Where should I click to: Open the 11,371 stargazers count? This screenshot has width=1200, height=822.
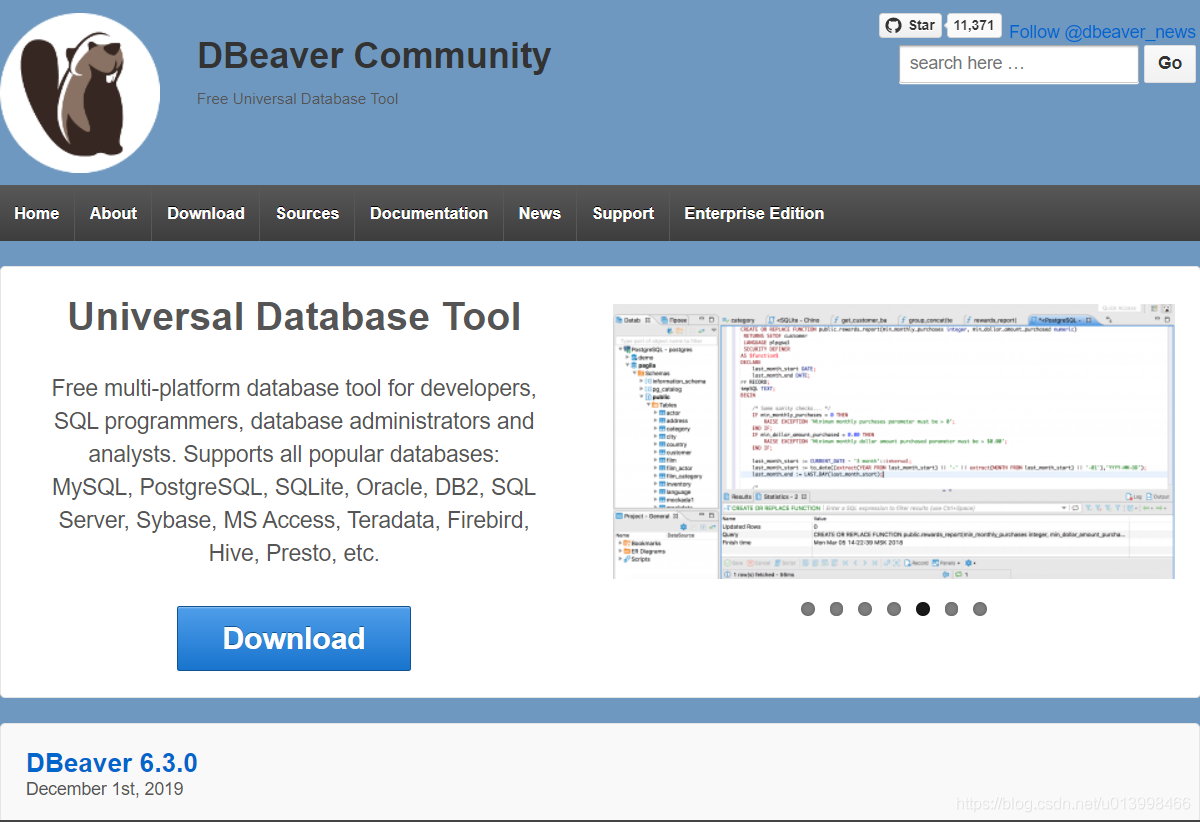click(974, 26)
